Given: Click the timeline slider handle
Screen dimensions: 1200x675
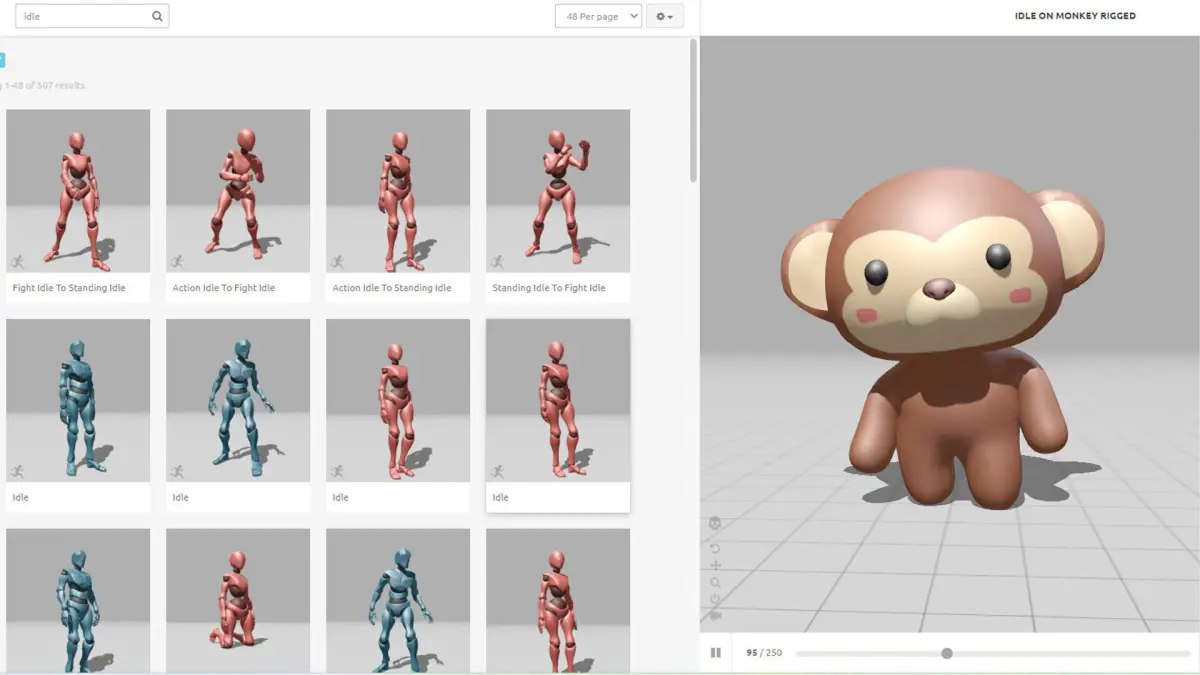Looking at the screenshot, I should 946,653.
